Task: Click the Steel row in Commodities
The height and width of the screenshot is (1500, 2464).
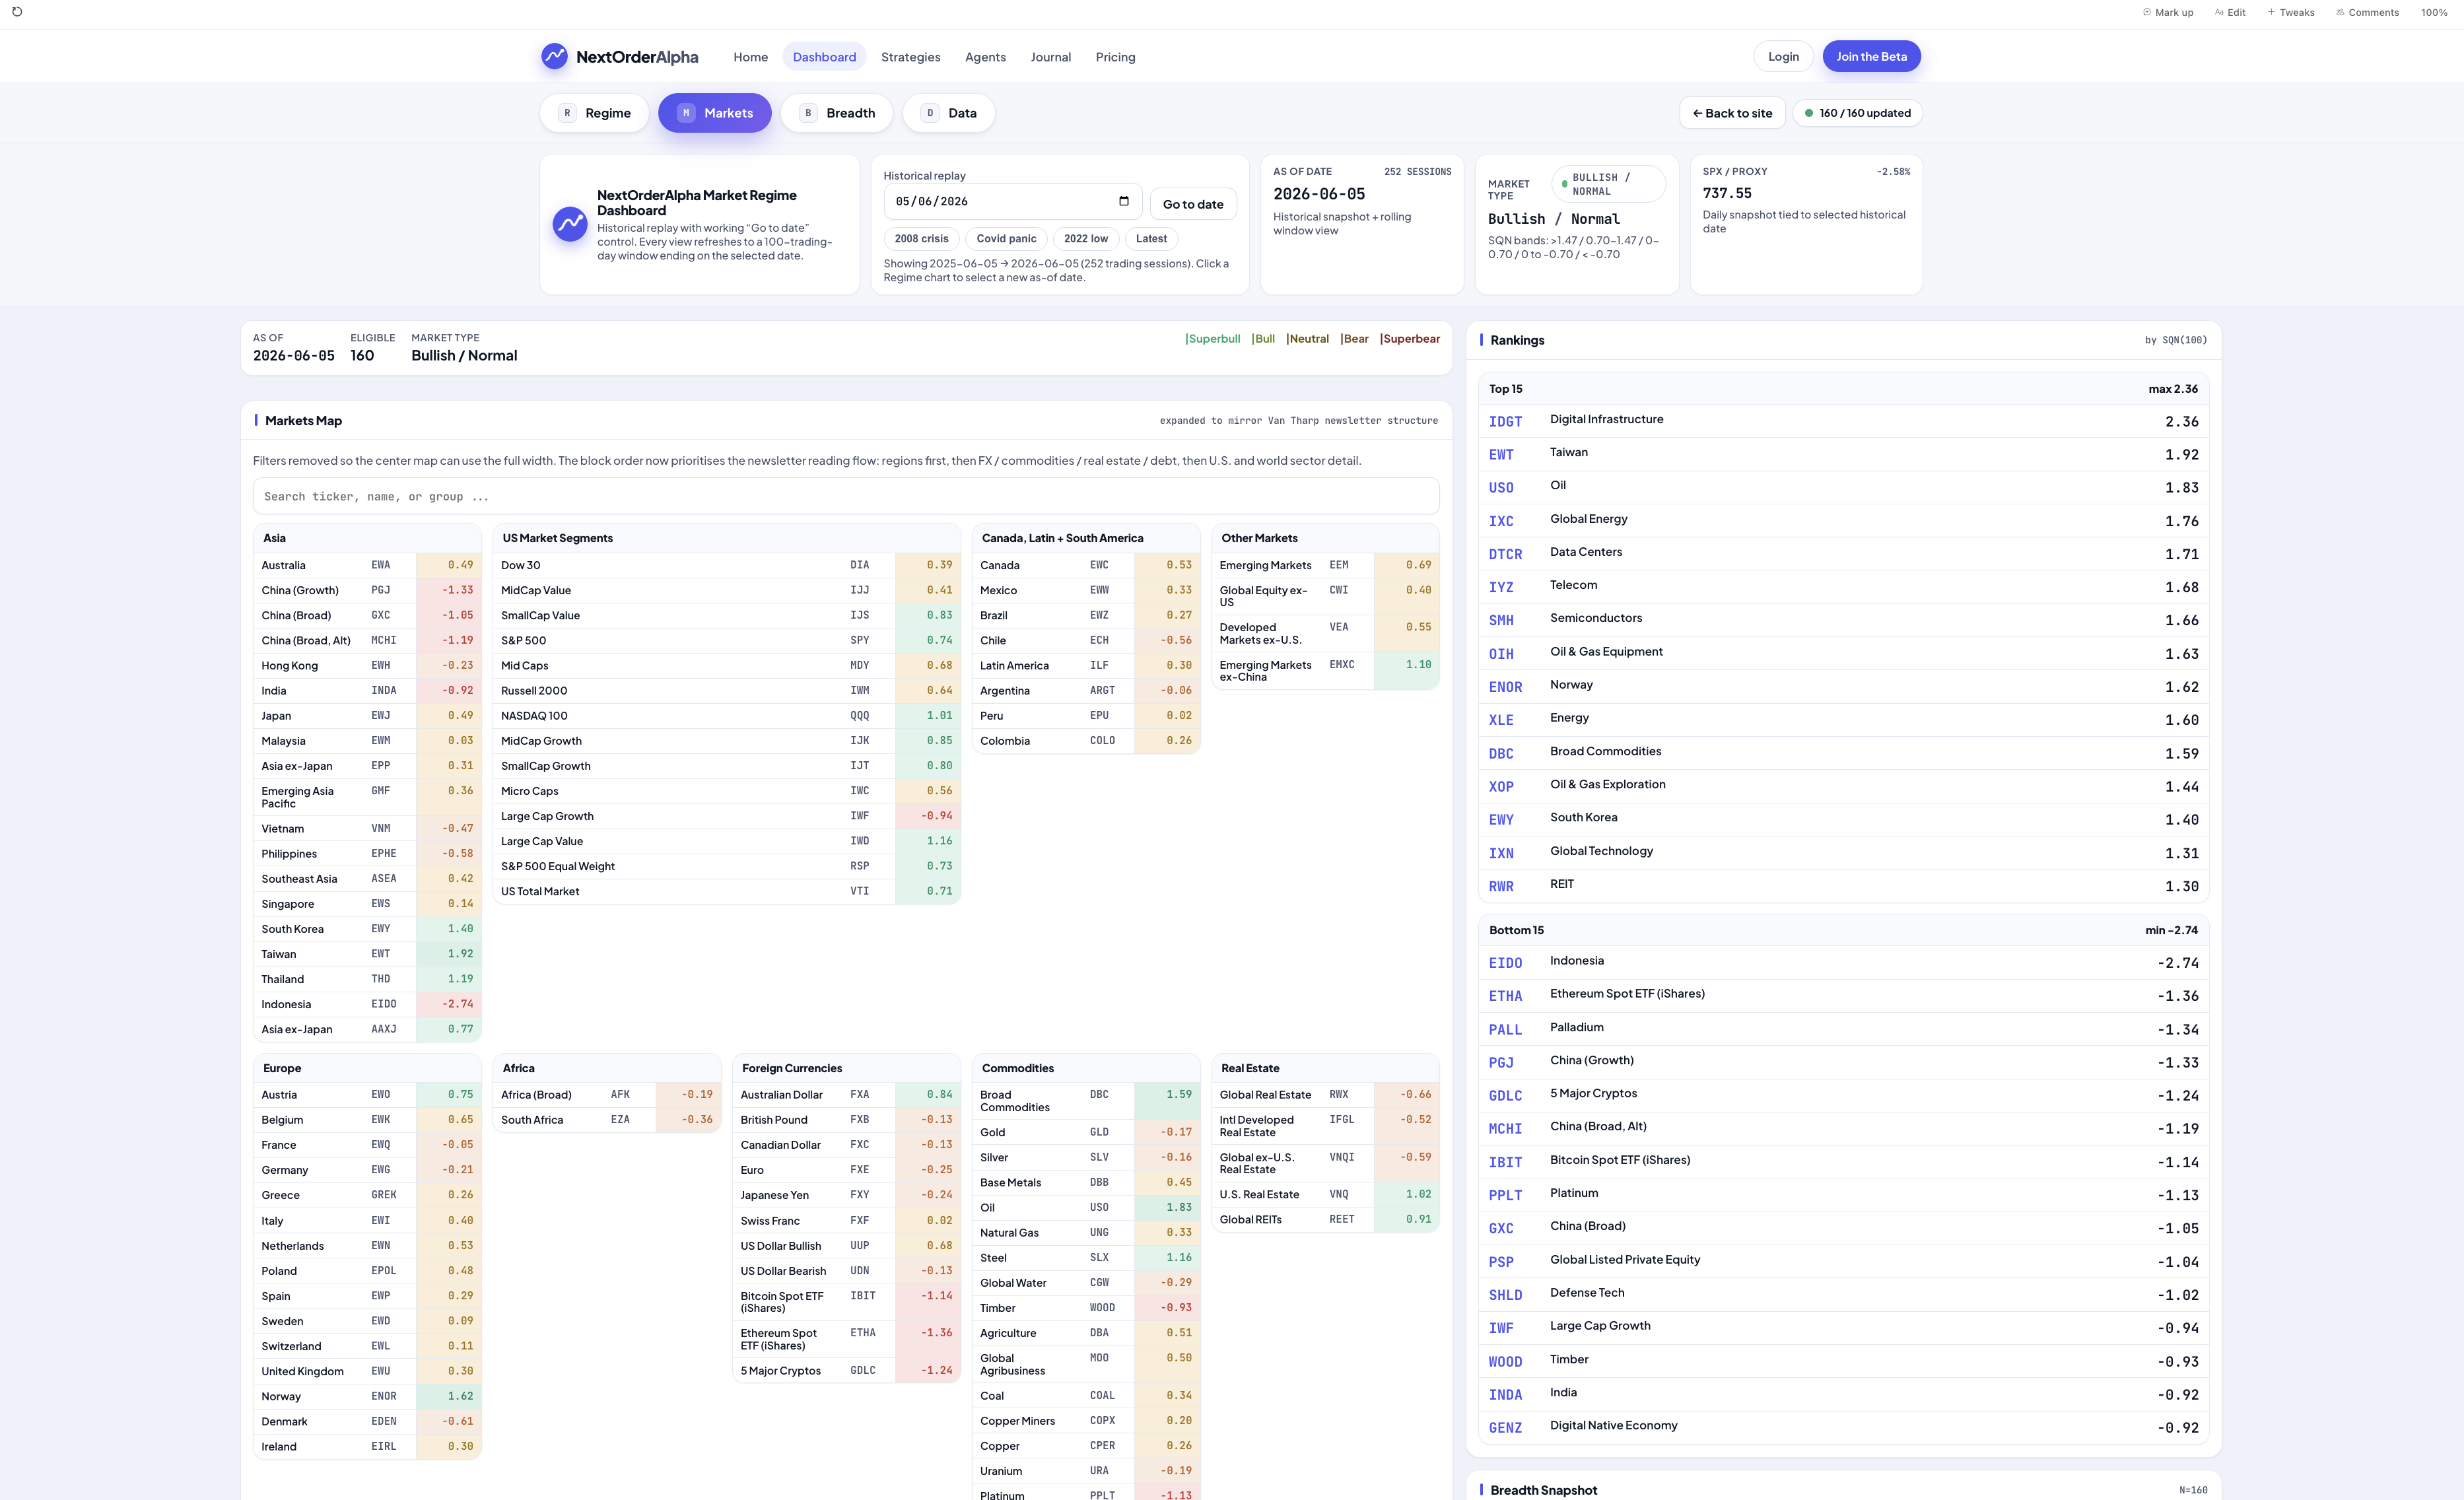Action: coord(1086,1258)
